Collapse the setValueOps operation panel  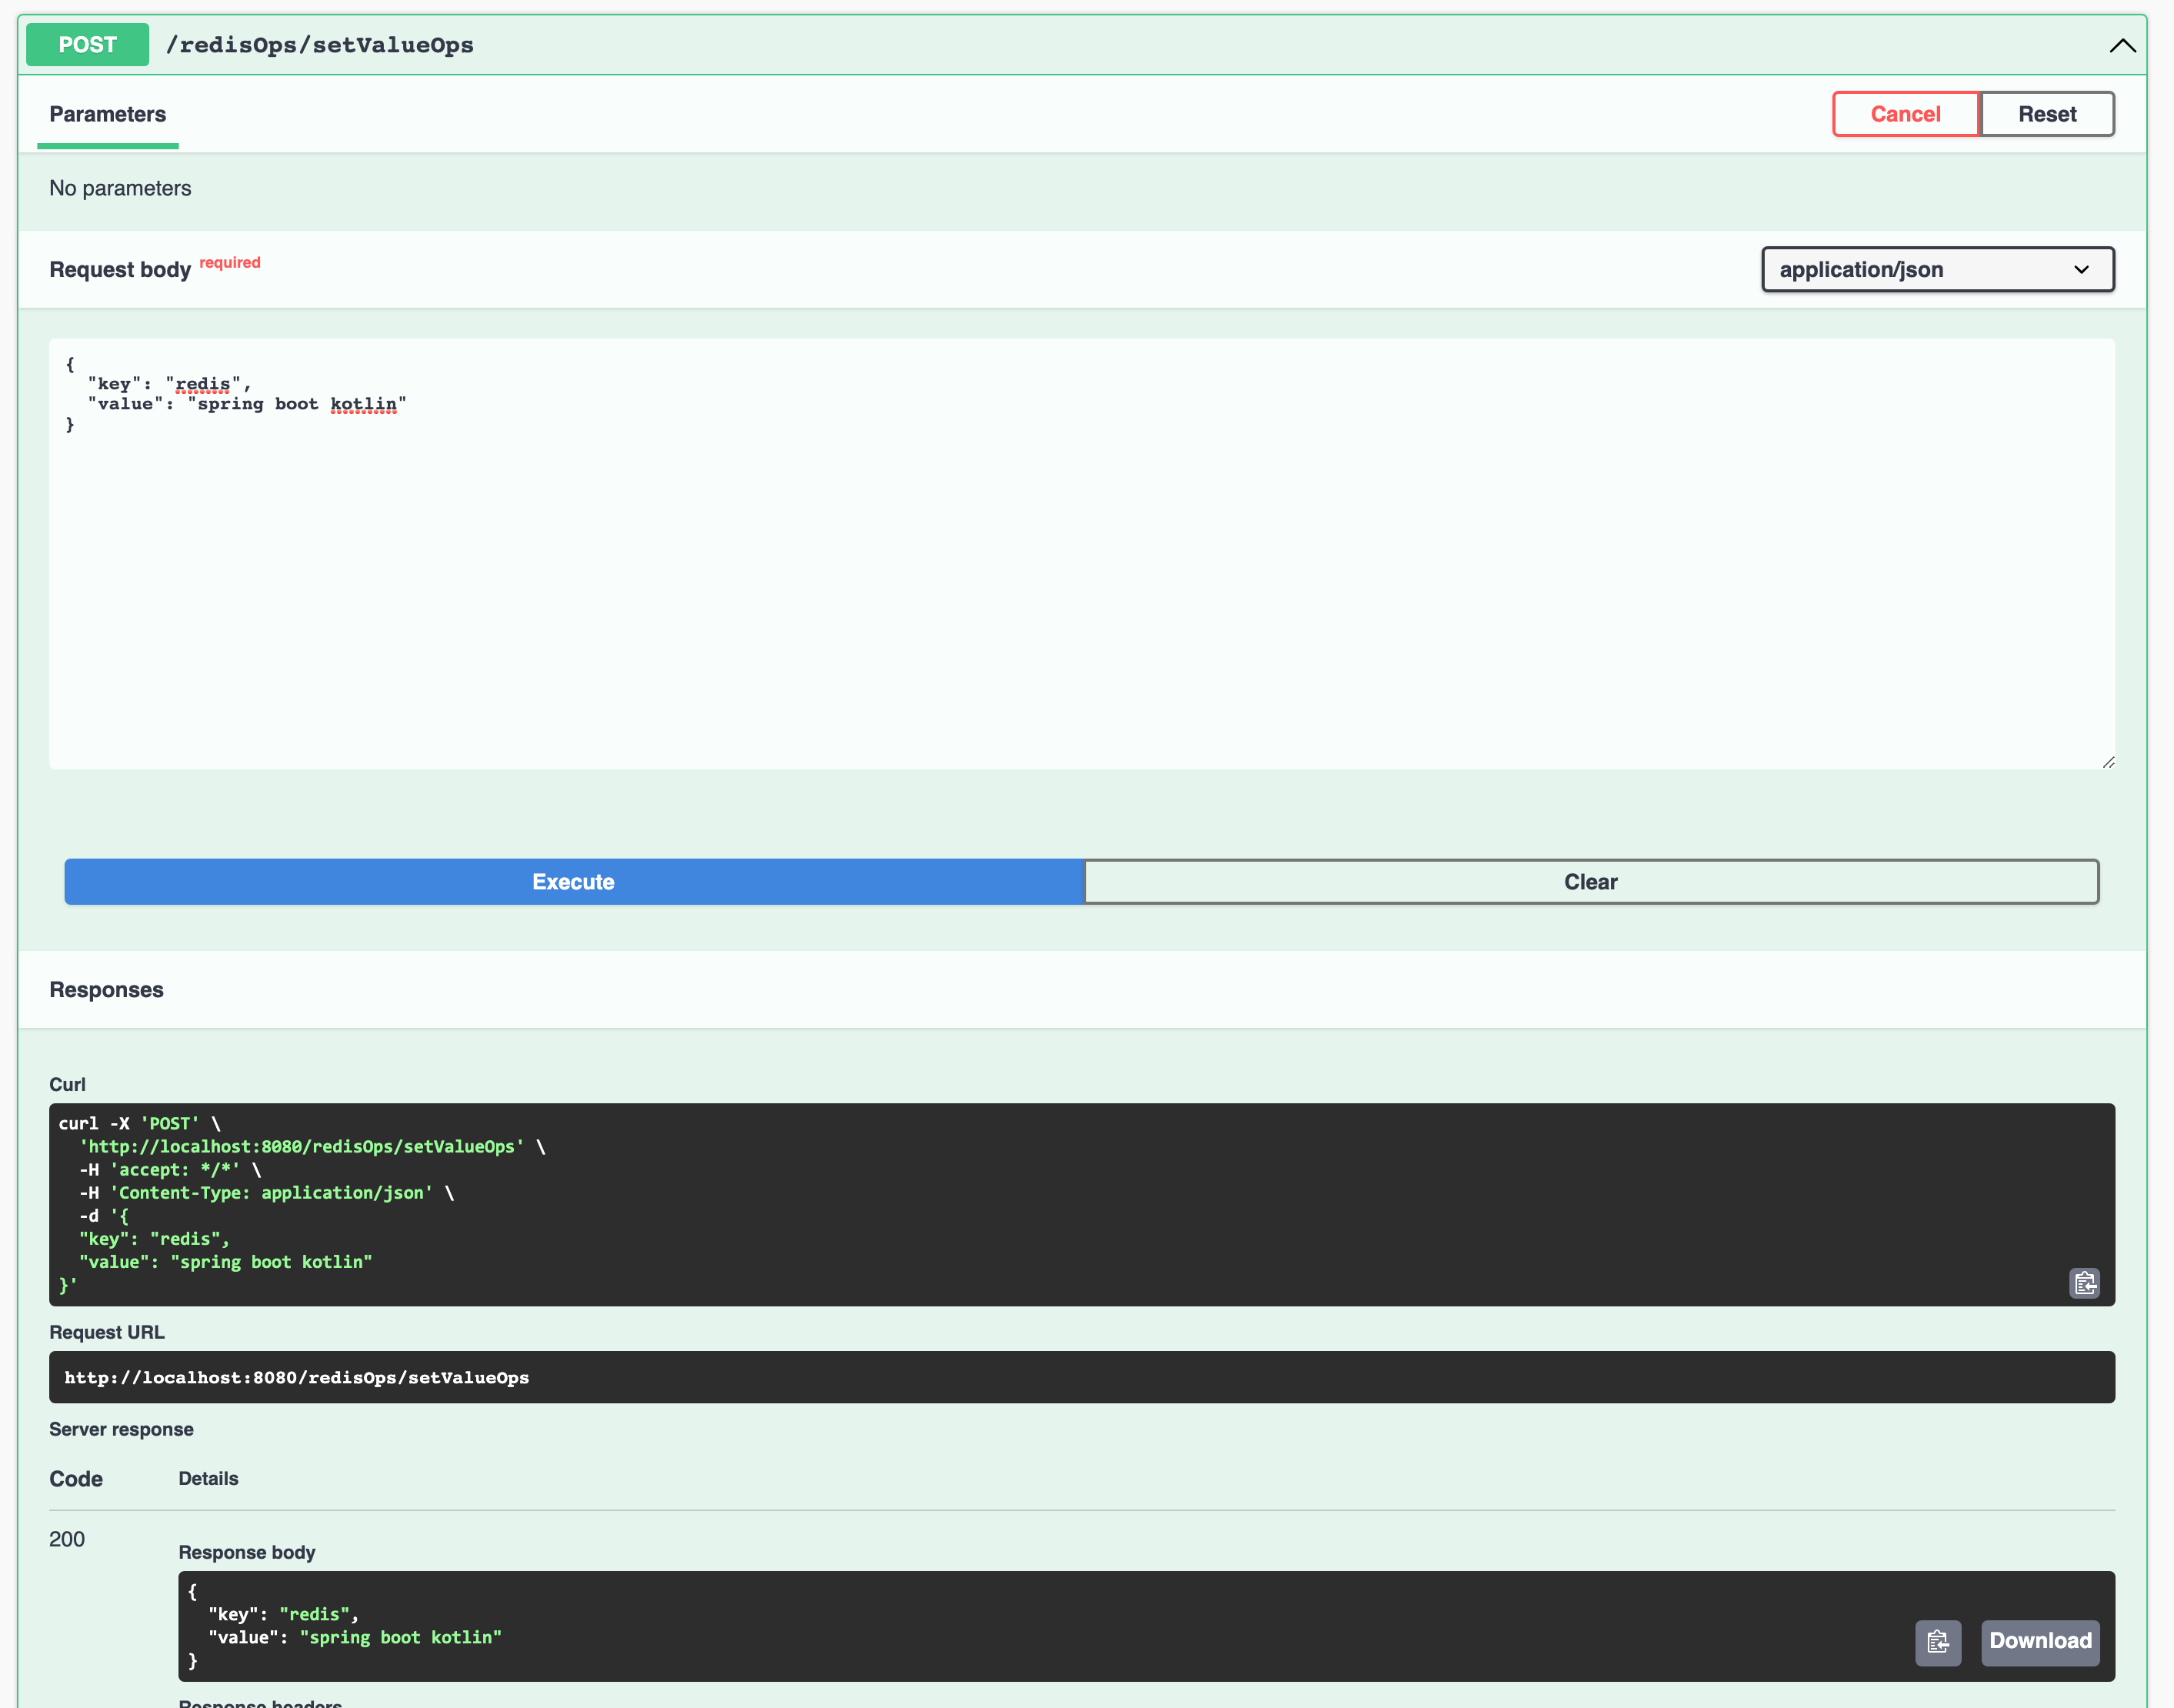pyautogui.click(x=2122, y=44)
